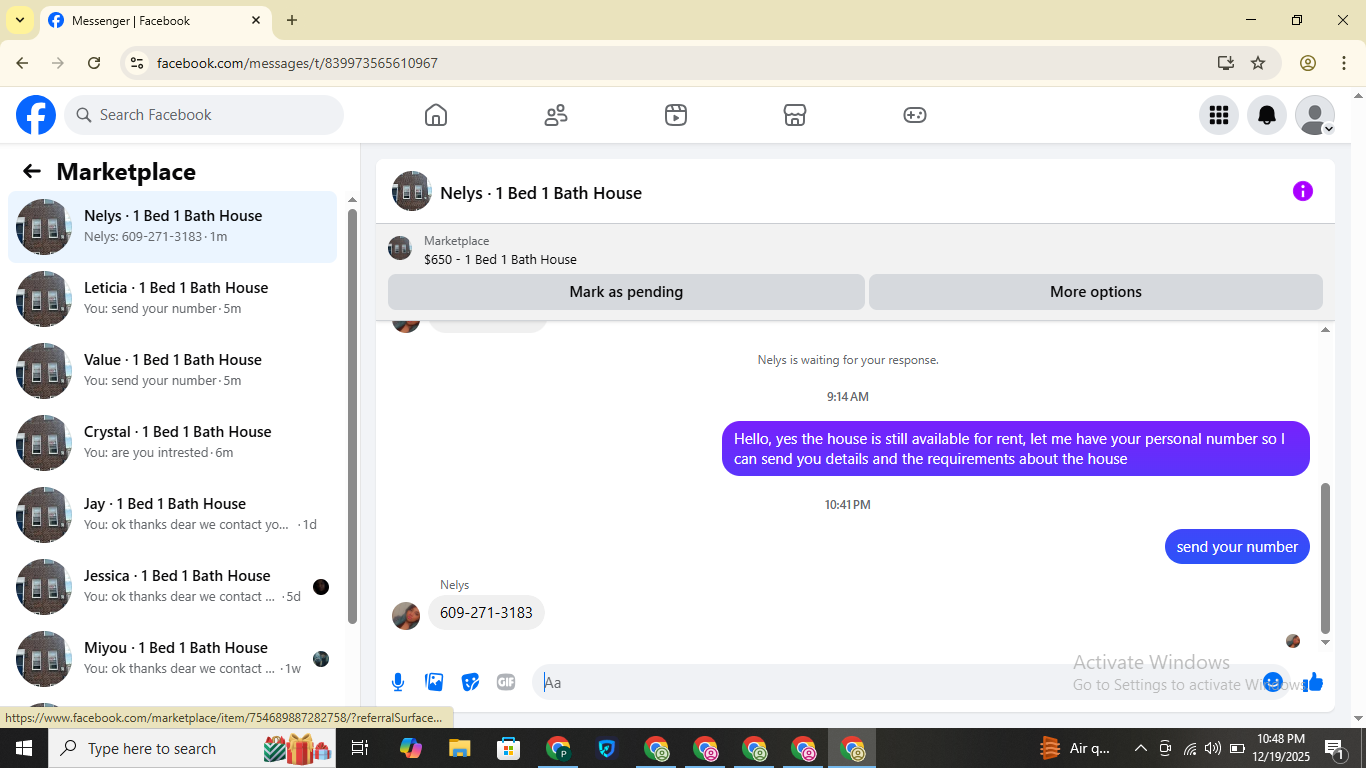
Task: Open Task View on taskbar
Action: pyautogui.click(x=361, y=748)
